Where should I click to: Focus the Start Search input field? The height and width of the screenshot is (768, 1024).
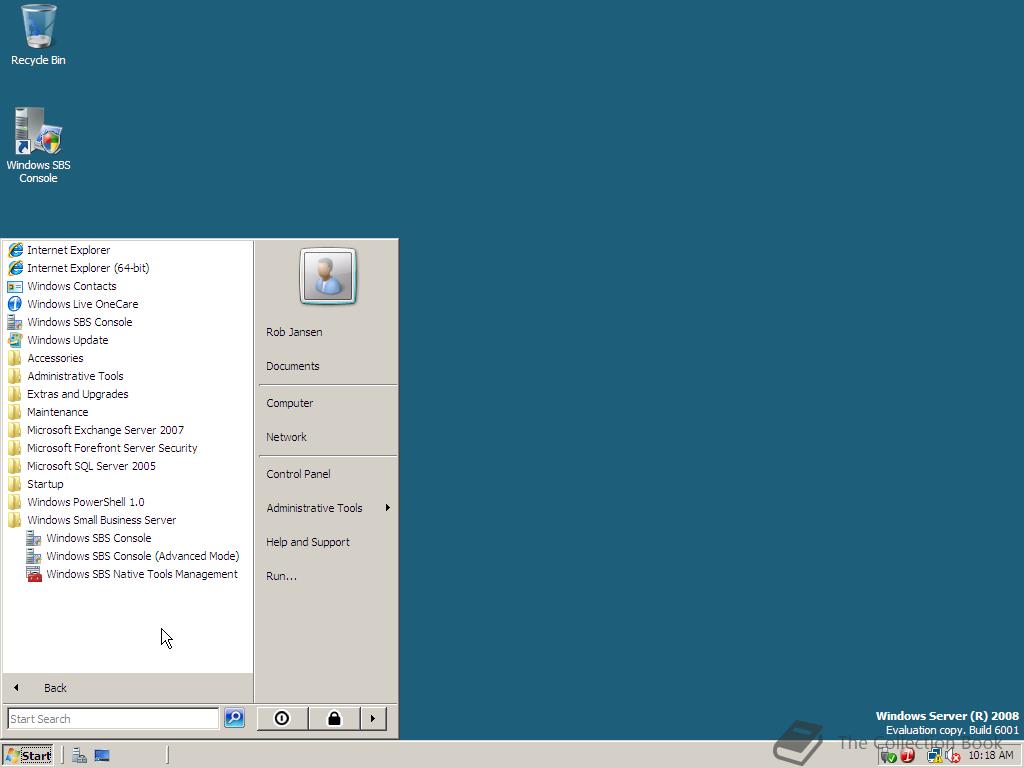[x=114, y=718]
